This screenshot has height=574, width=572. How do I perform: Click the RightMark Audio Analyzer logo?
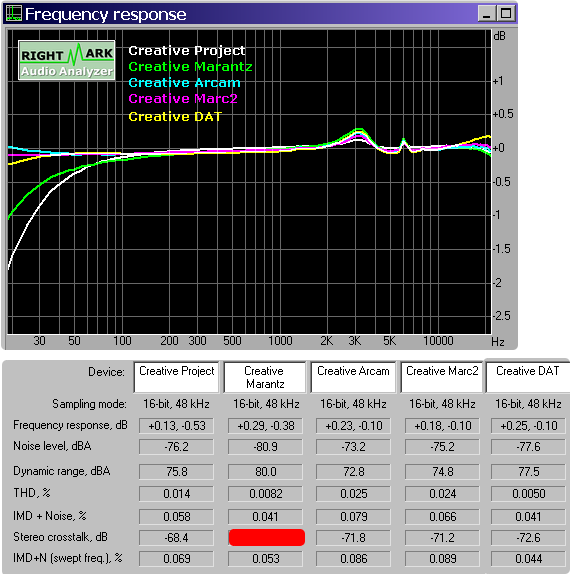pyautogui.click(x=67, y=60)
